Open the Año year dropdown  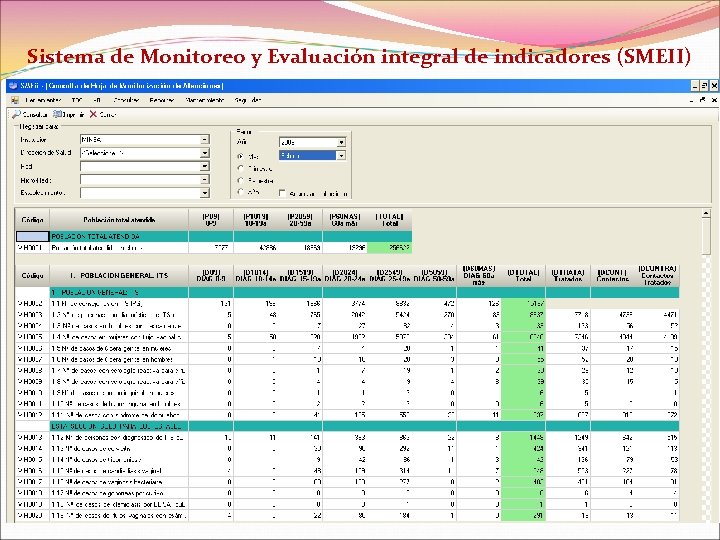(341, 142)
